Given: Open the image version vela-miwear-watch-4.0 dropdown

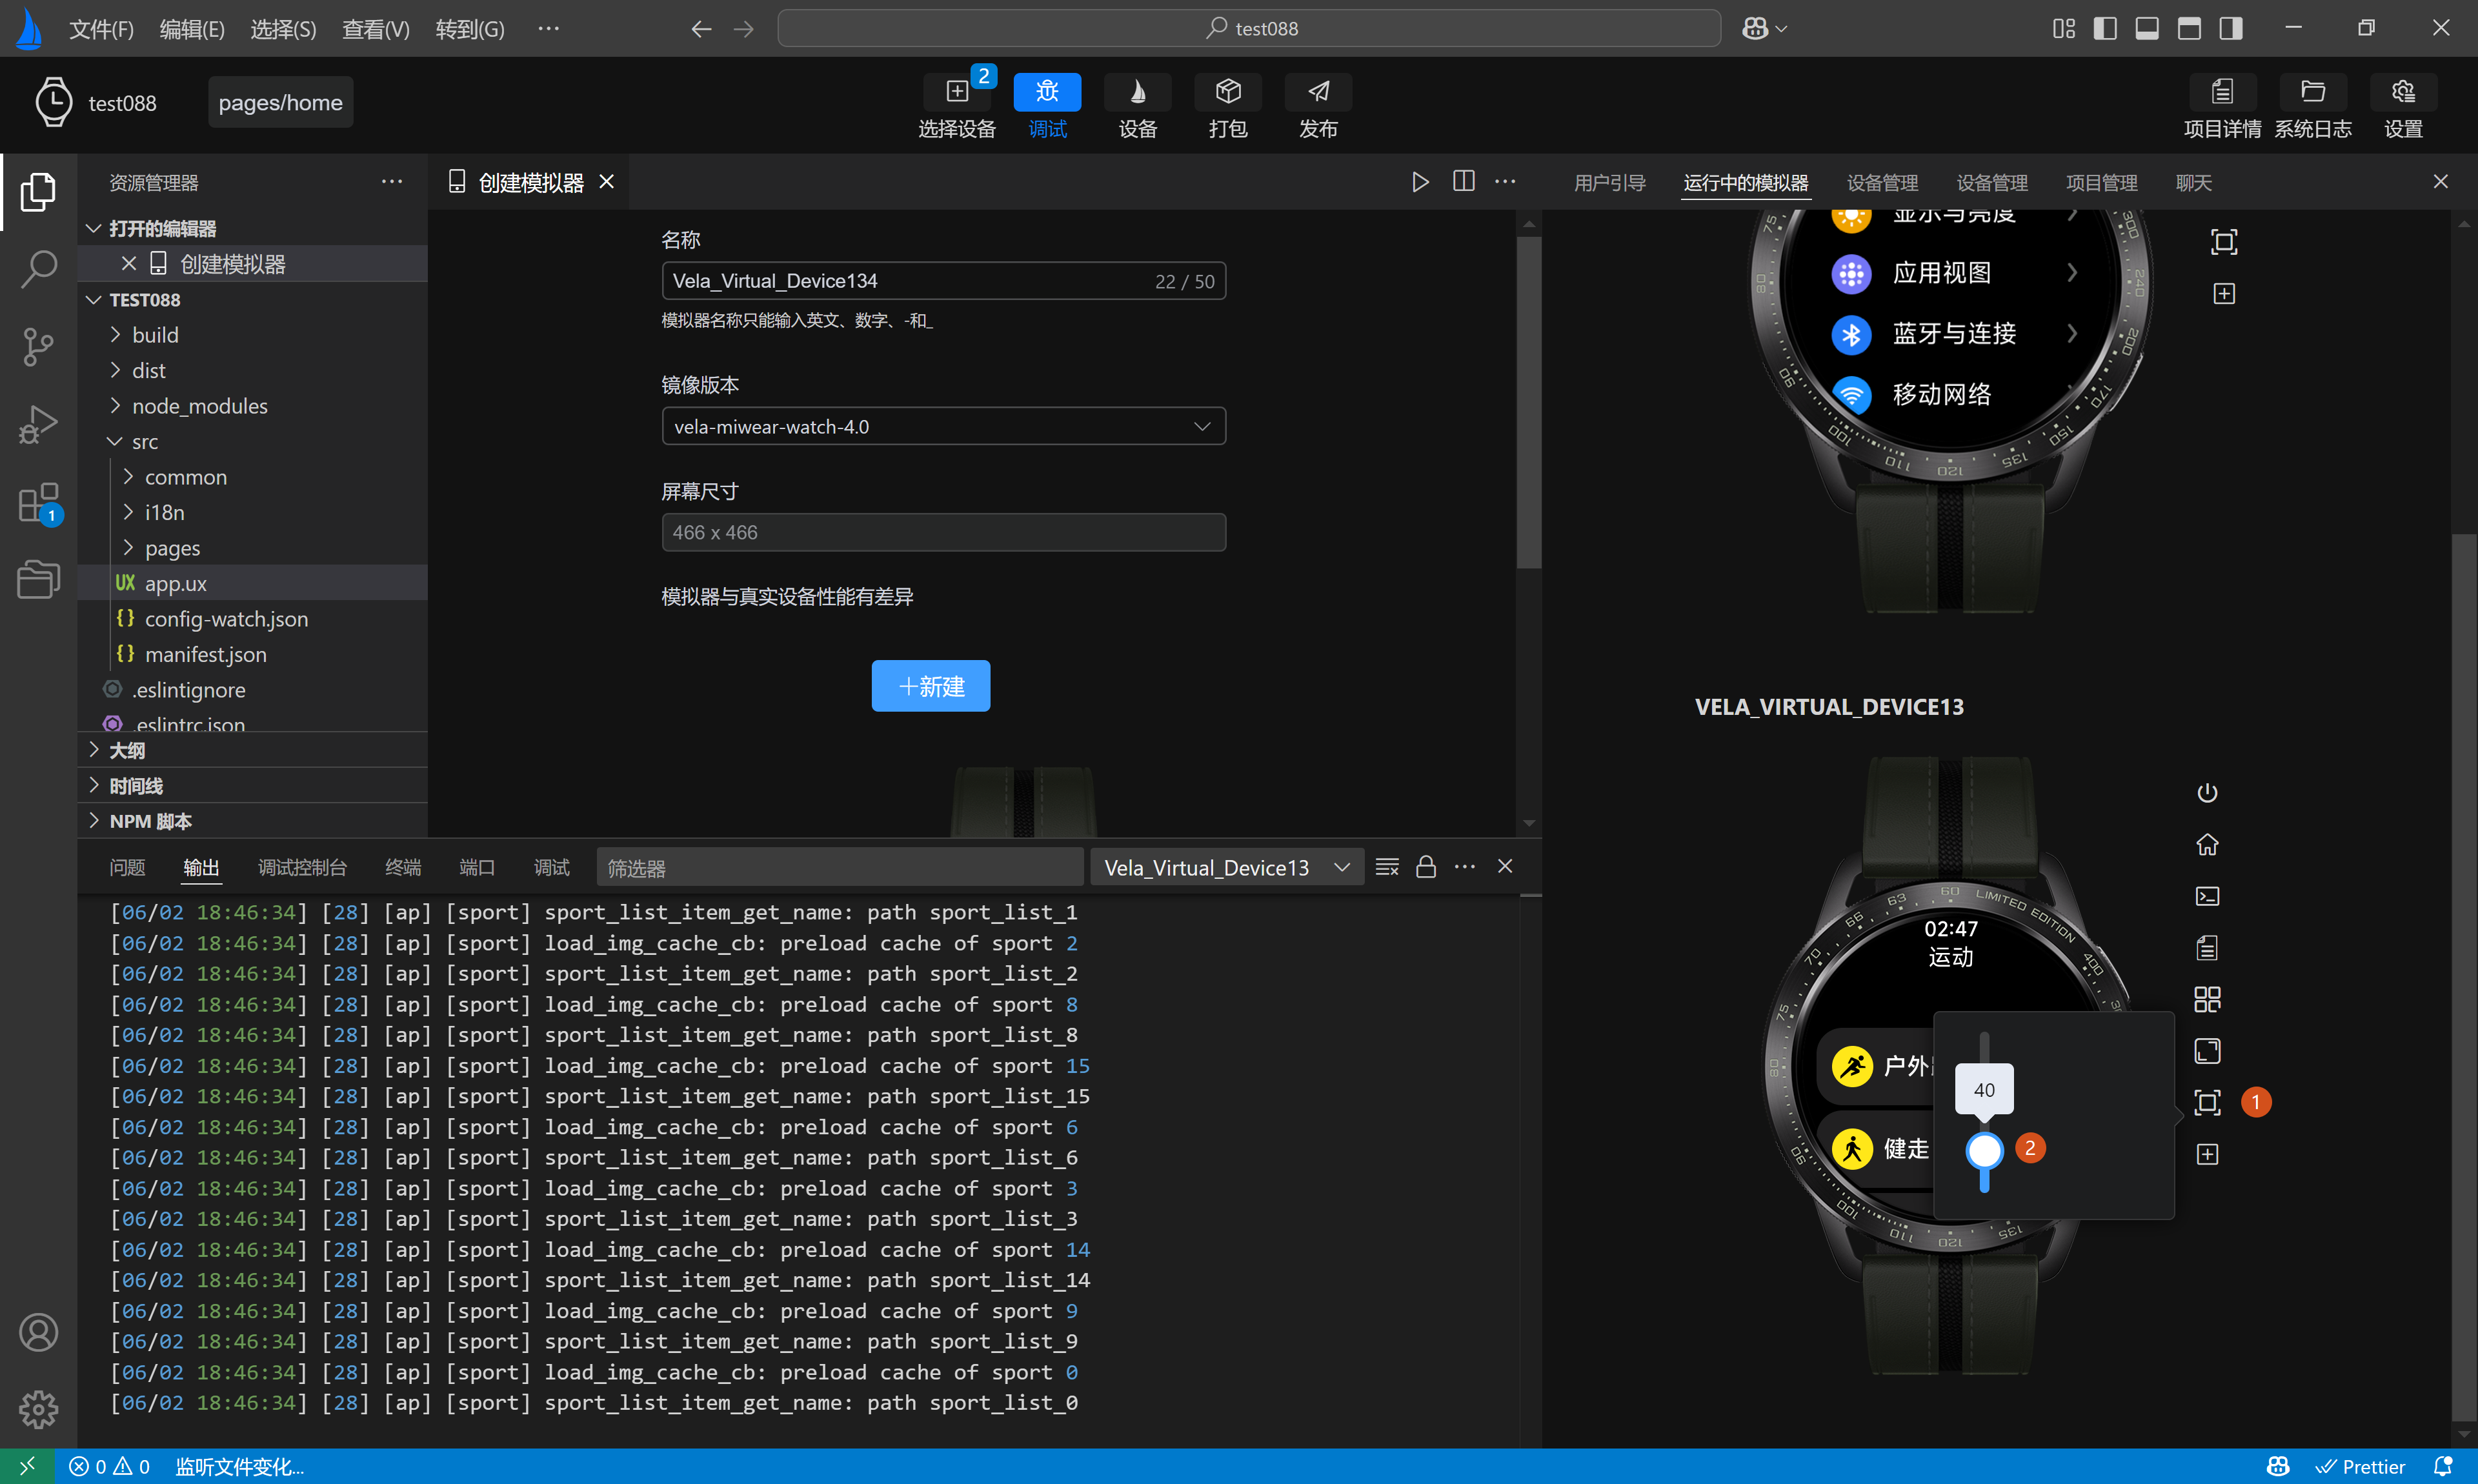Looking at the screenshot, I should pos(943,427).
